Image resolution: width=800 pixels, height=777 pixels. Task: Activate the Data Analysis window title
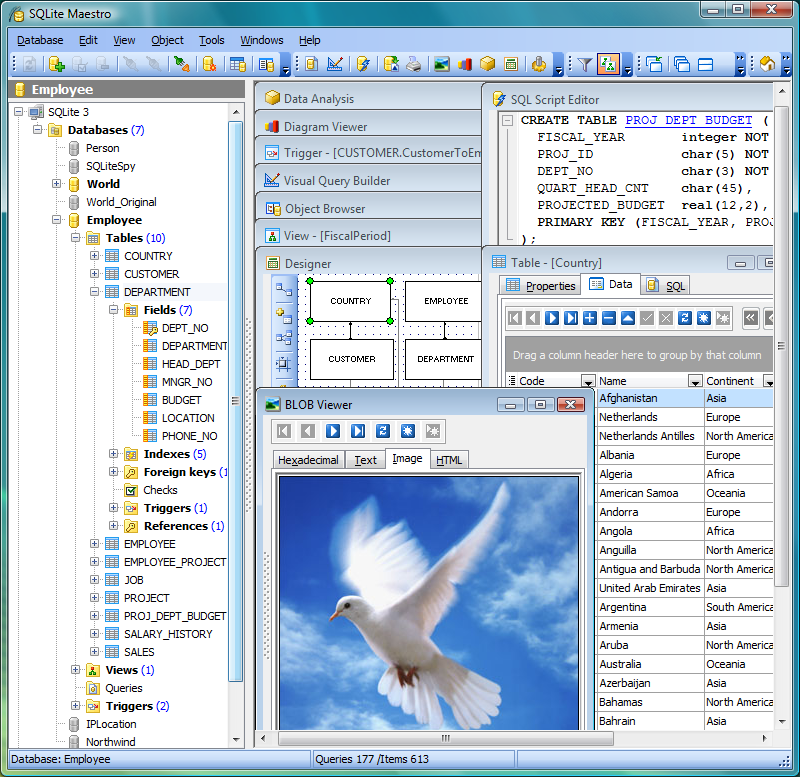(319, 98)
